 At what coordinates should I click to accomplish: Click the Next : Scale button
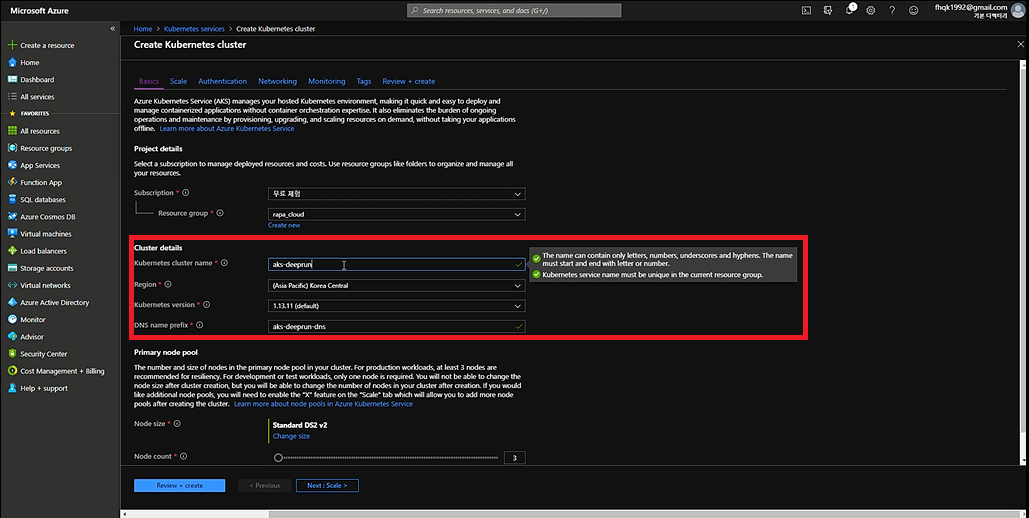point(327,485)
